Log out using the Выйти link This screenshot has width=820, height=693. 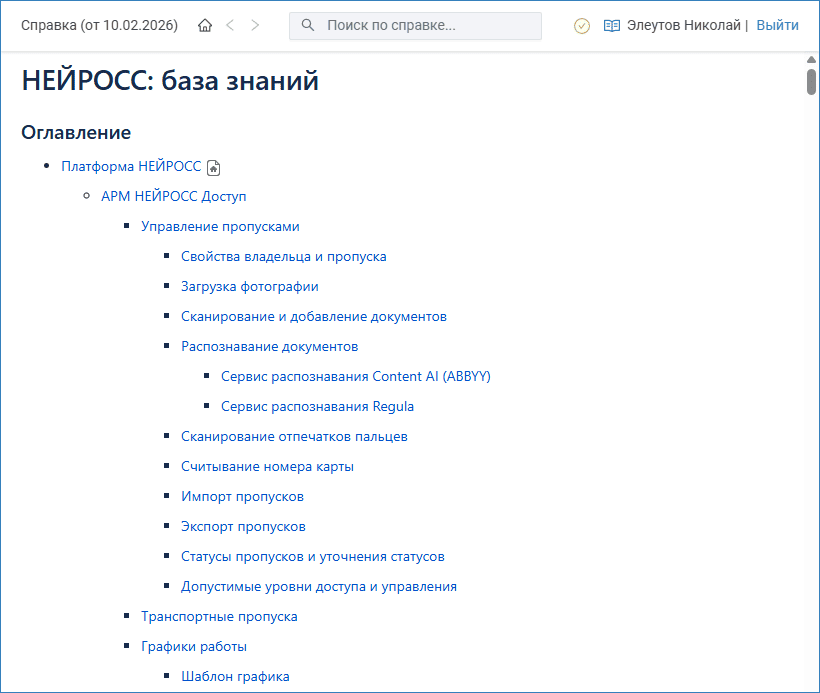pos(777,26)
